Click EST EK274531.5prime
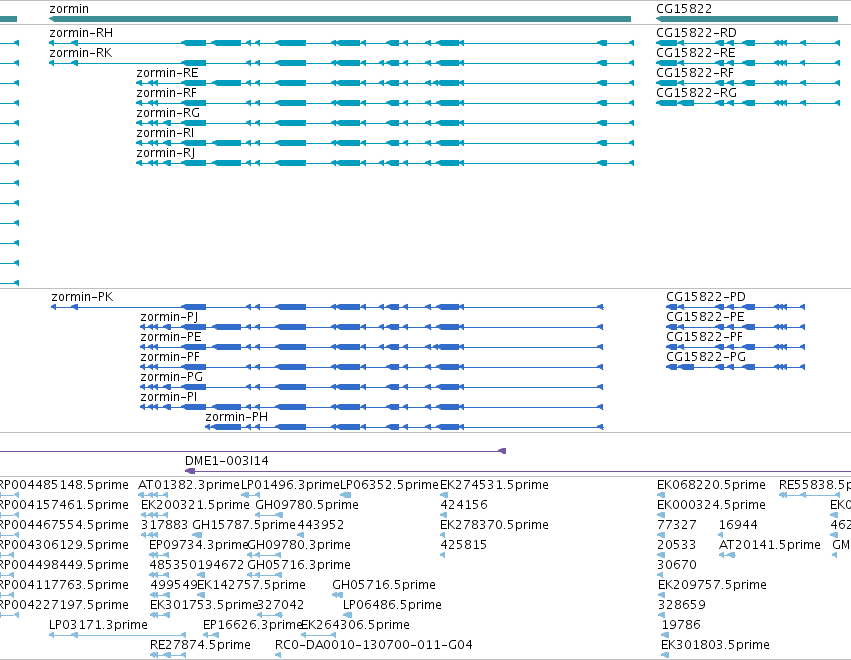This screenshot has width=851, height=660. [x=494, y=485]
